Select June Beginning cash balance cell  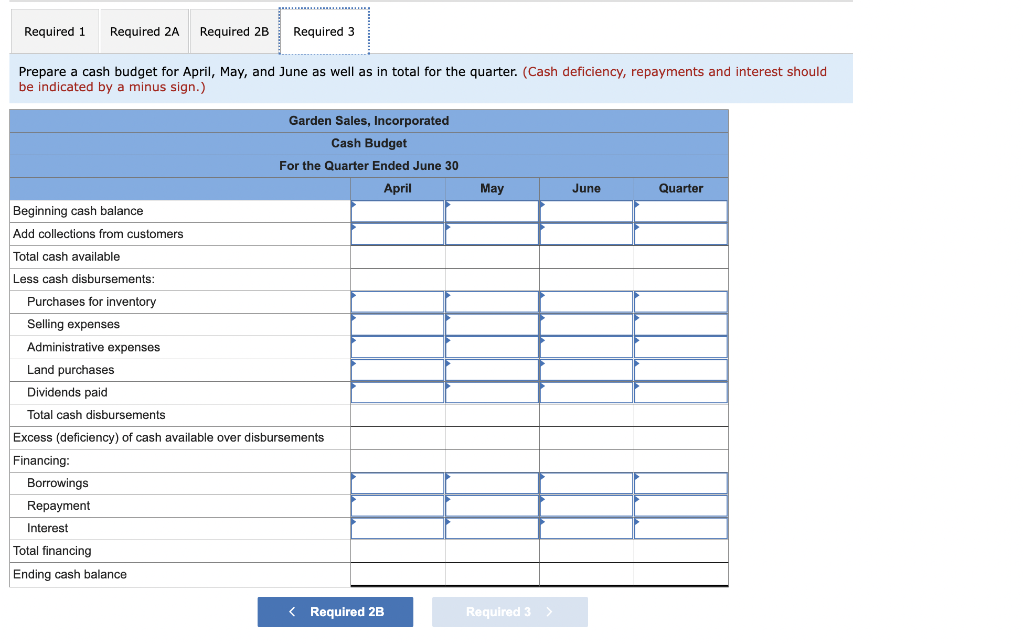pyautogui.click(x=586, y=211)
